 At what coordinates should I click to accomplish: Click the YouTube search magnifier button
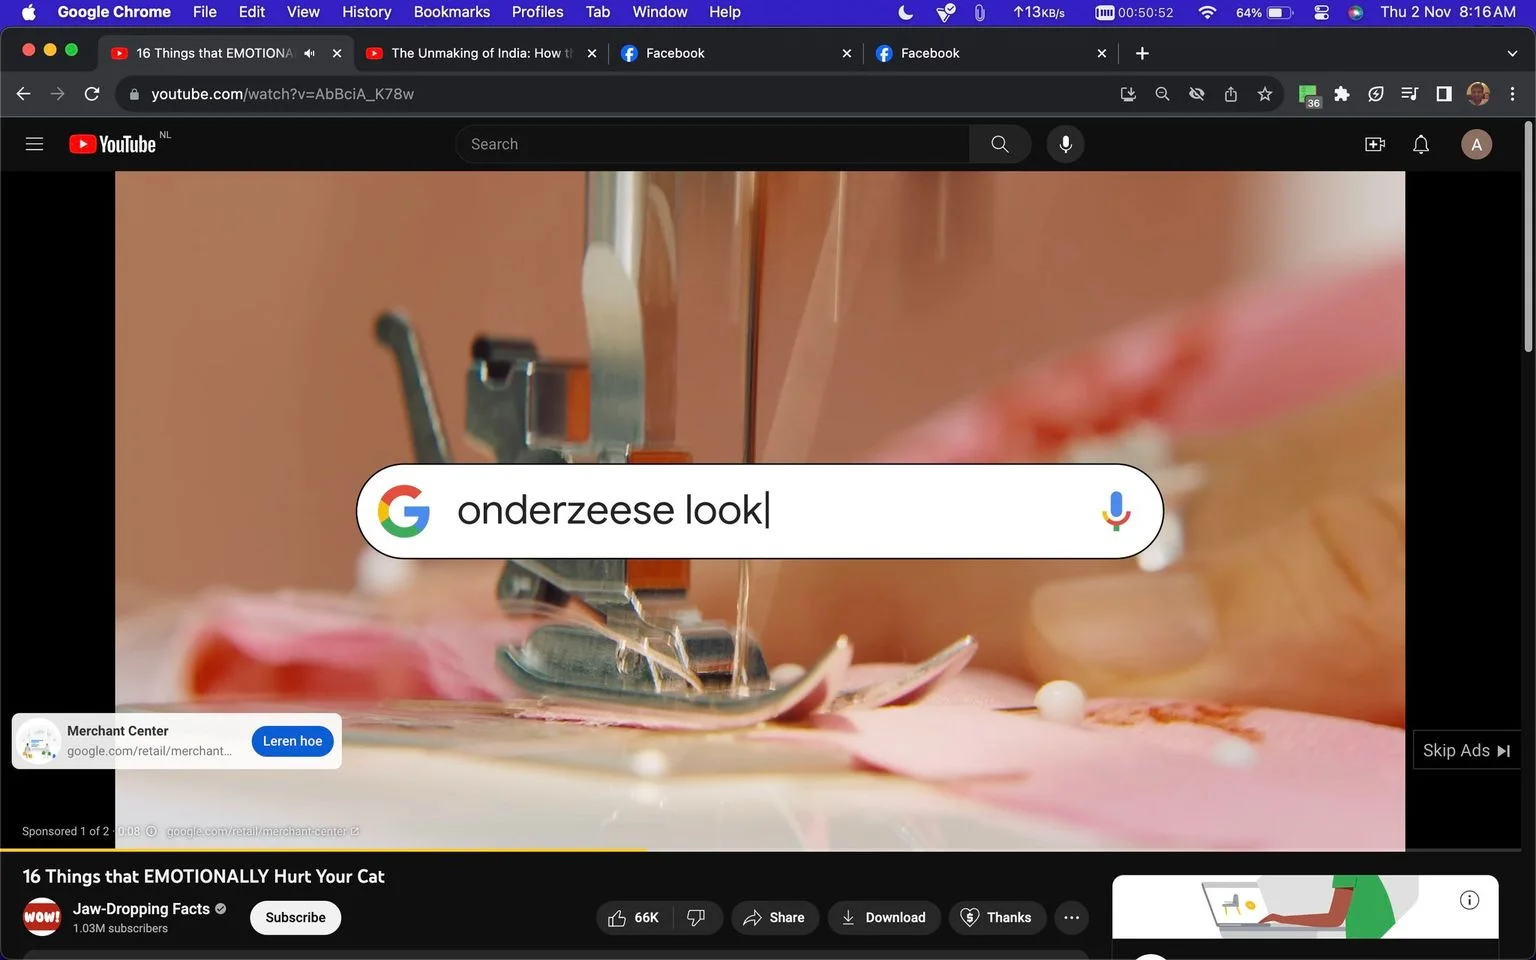coord(1000,144)
